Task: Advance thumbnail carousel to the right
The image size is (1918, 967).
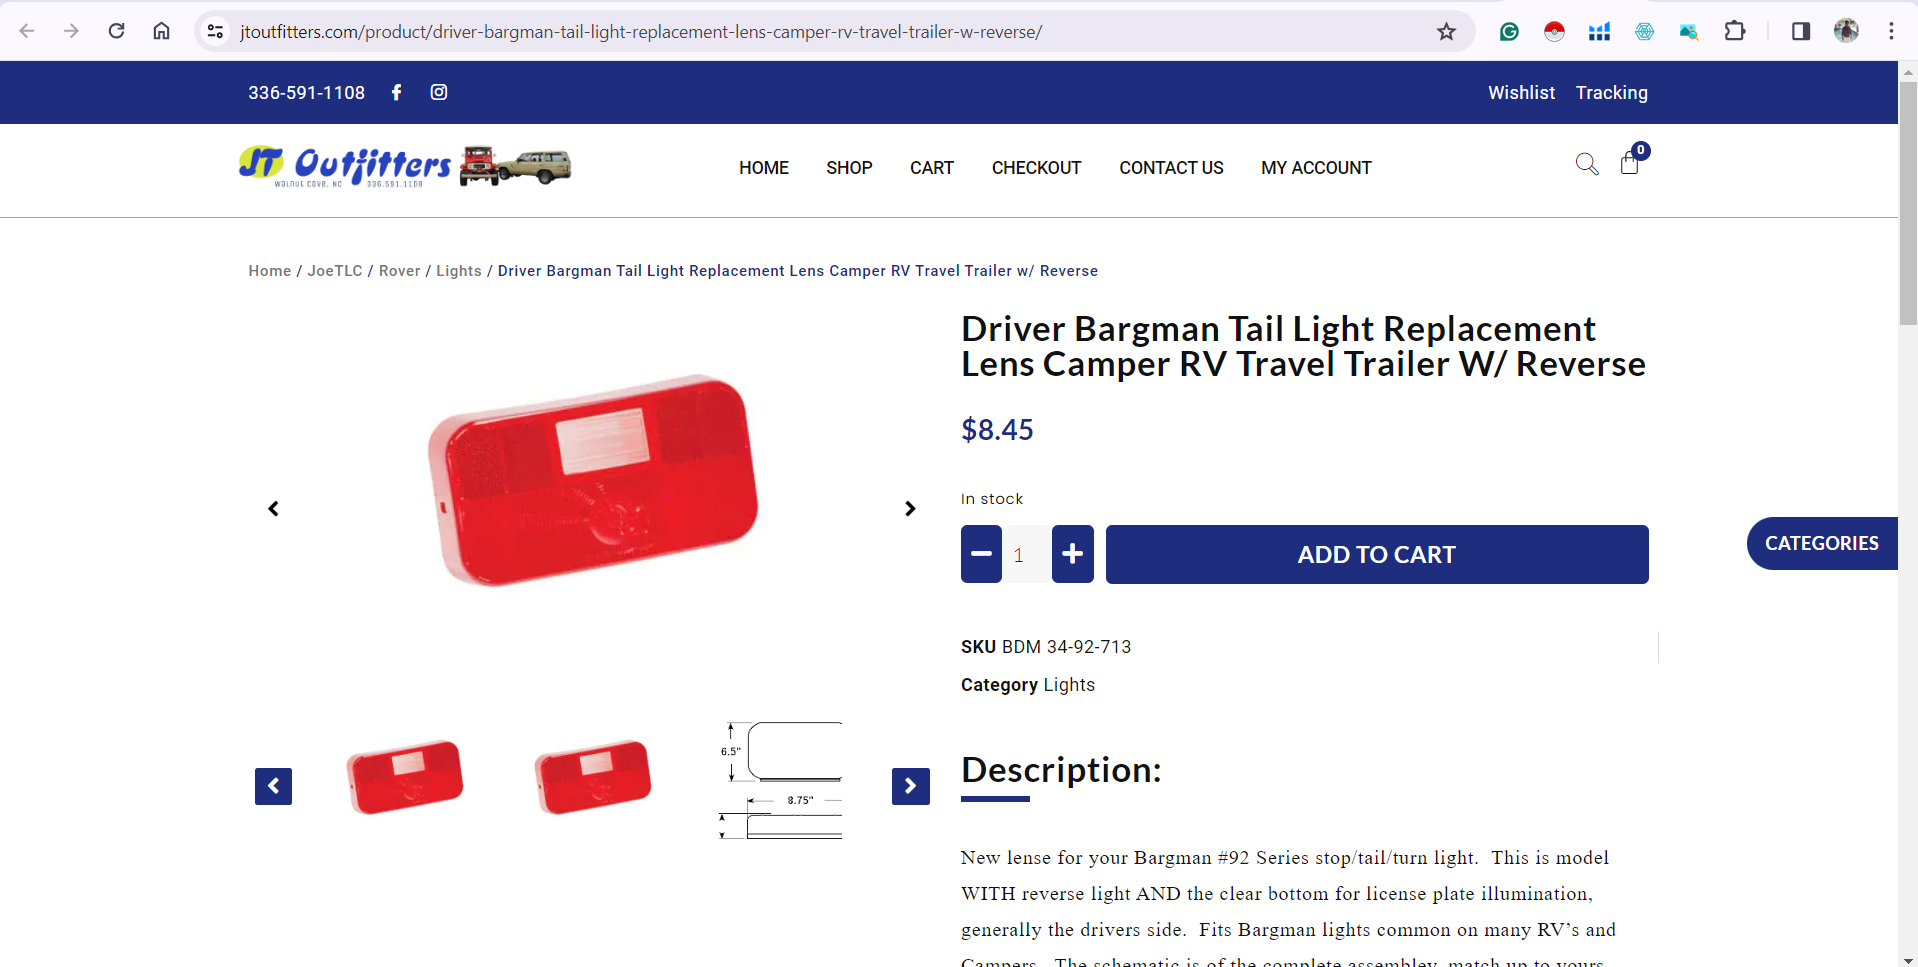Action: coord(911,786)
